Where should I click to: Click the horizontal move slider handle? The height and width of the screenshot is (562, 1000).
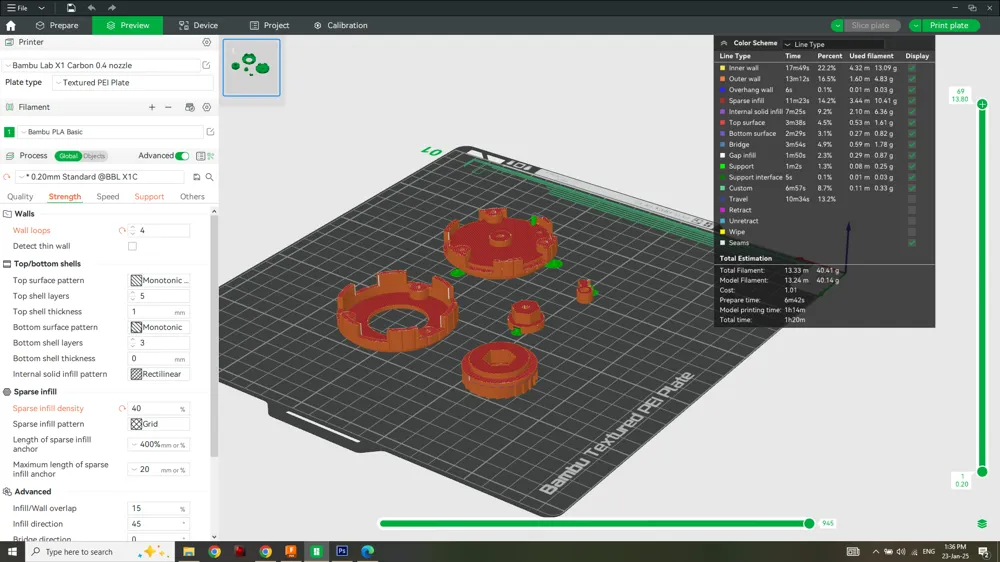coord(809,524)
